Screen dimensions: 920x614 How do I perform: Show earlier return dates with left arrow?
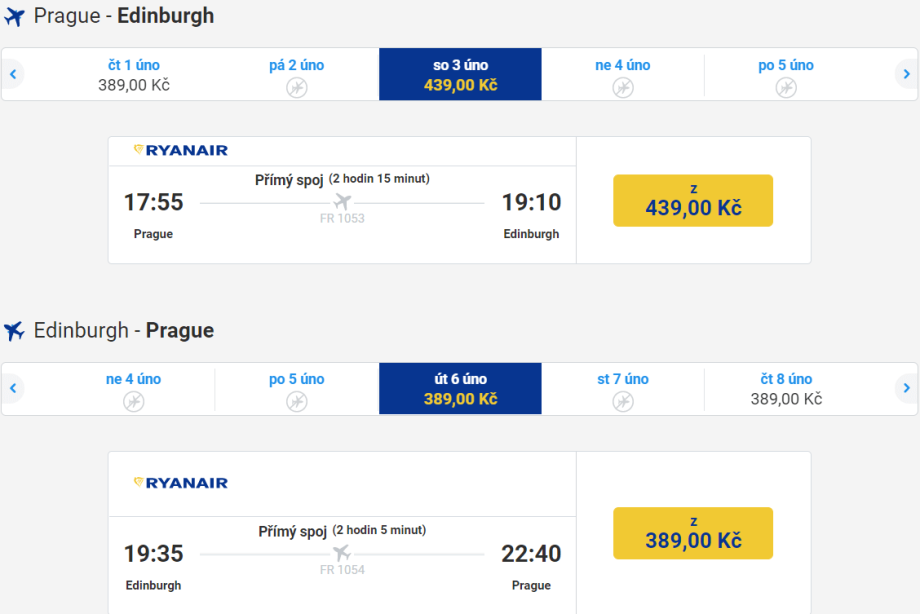point(13,388)
